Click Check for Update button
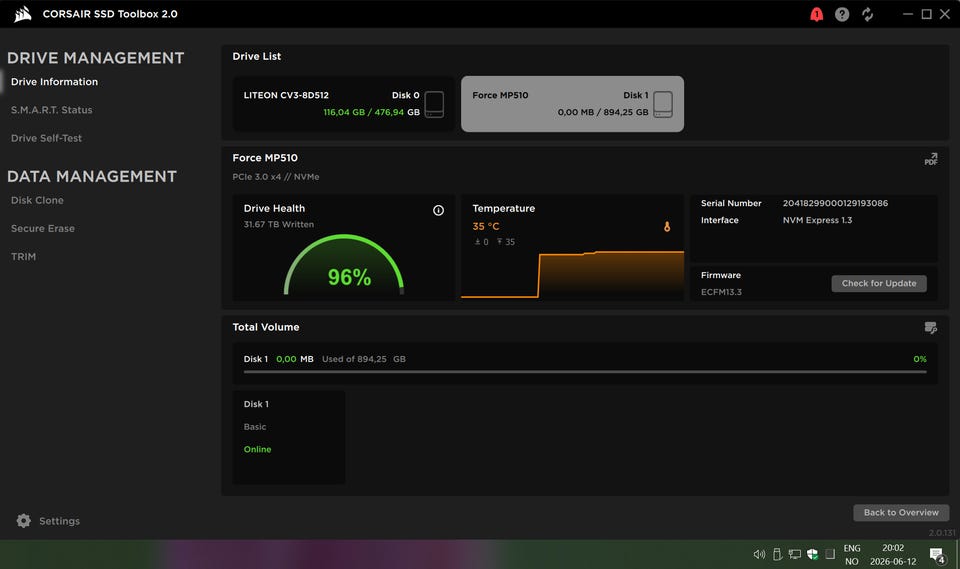Viewport: 960px width, 569px height. tap(879, 283)
